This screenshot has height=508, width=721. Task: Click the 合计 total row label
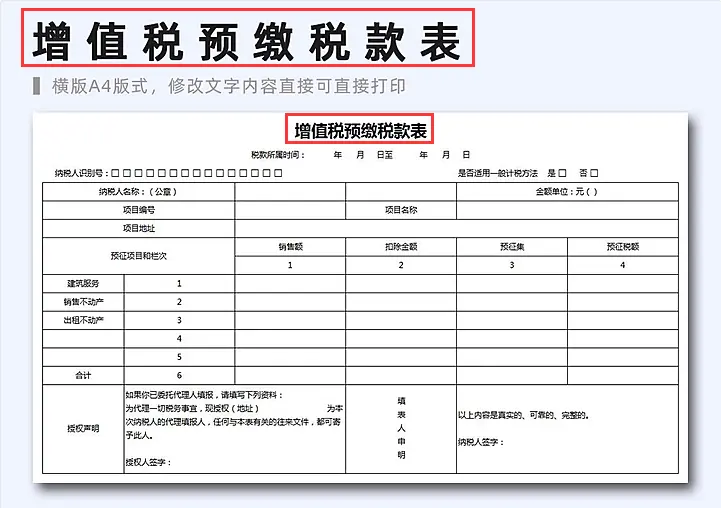pos(82,375)
